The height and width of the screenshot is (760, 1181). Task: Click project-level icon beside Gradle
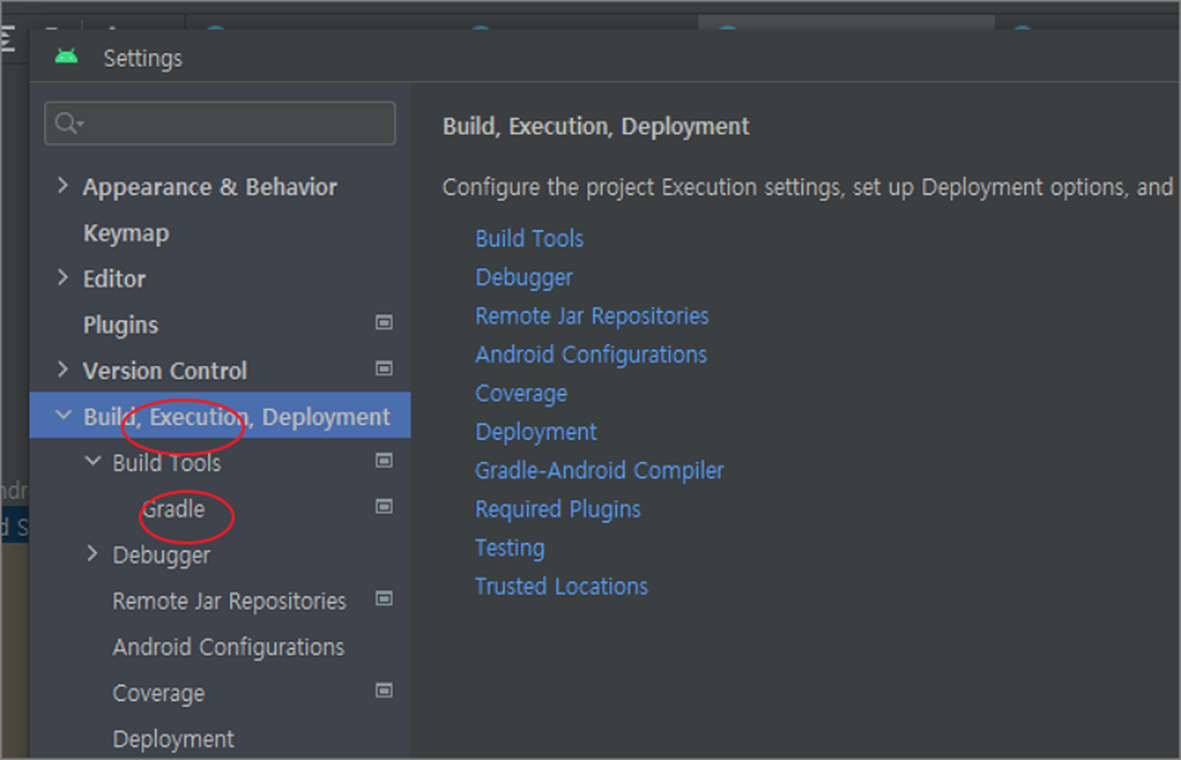coord(384,507)
